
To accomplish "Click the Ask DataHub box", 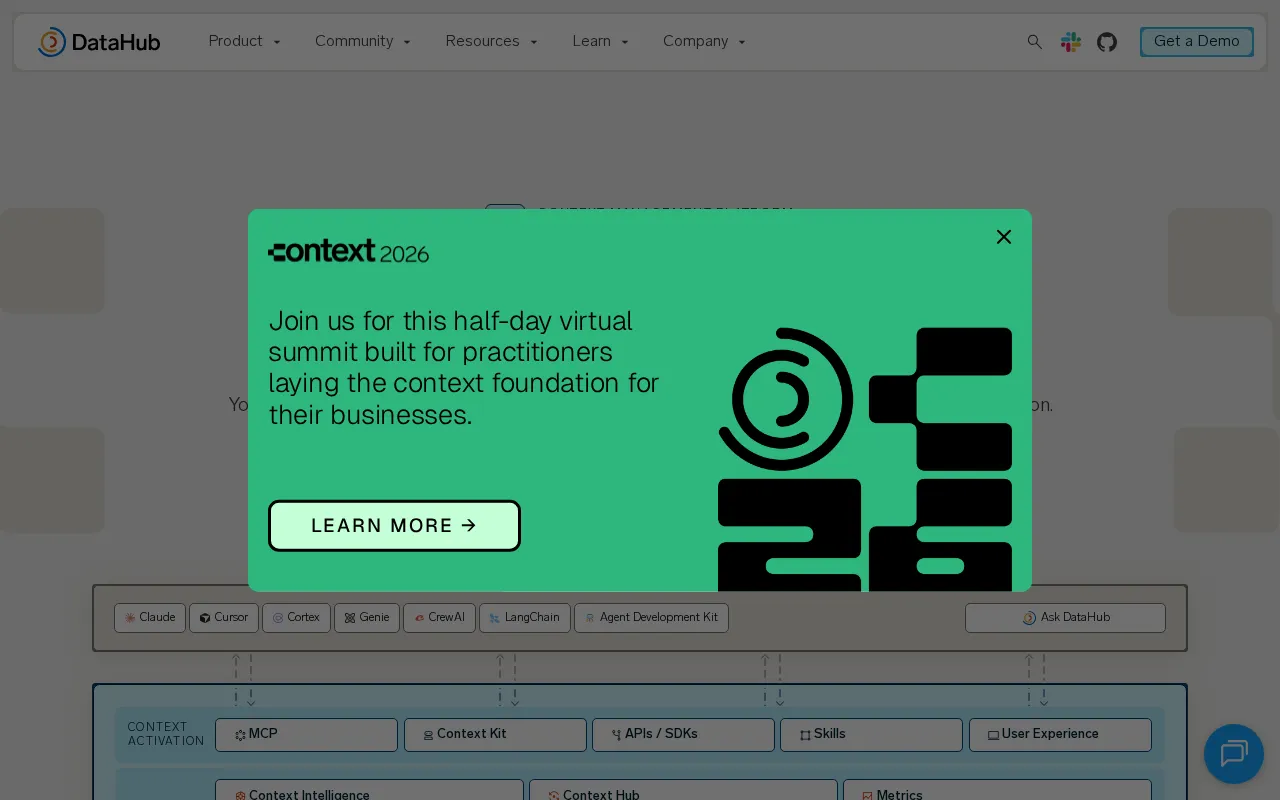I will point(1065,618).
